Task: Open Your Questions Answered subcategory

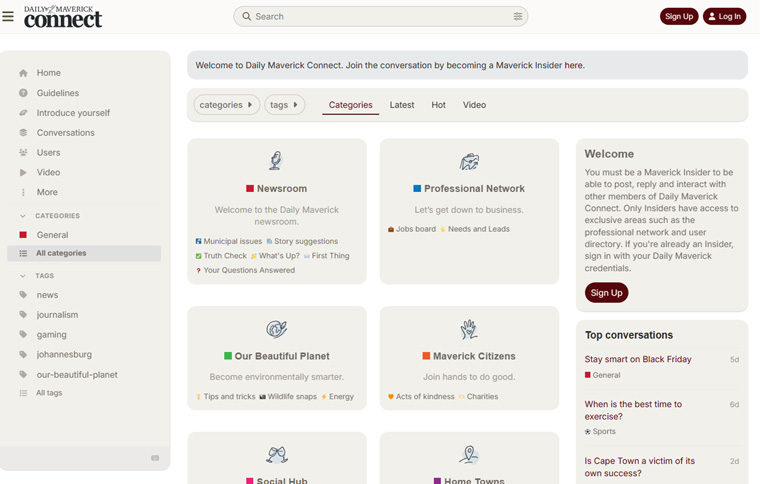Action: tap(245, 270)
